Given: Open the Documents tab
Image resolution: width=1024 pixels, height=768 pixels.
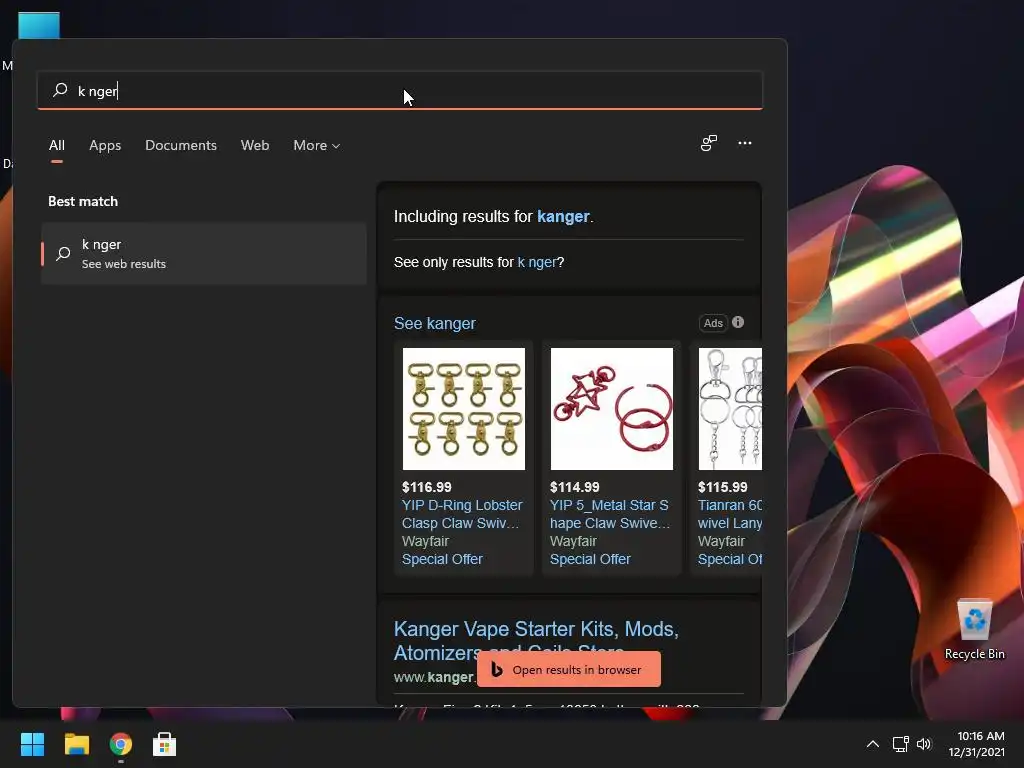Looking at the screenshot, I should (181, 145).
